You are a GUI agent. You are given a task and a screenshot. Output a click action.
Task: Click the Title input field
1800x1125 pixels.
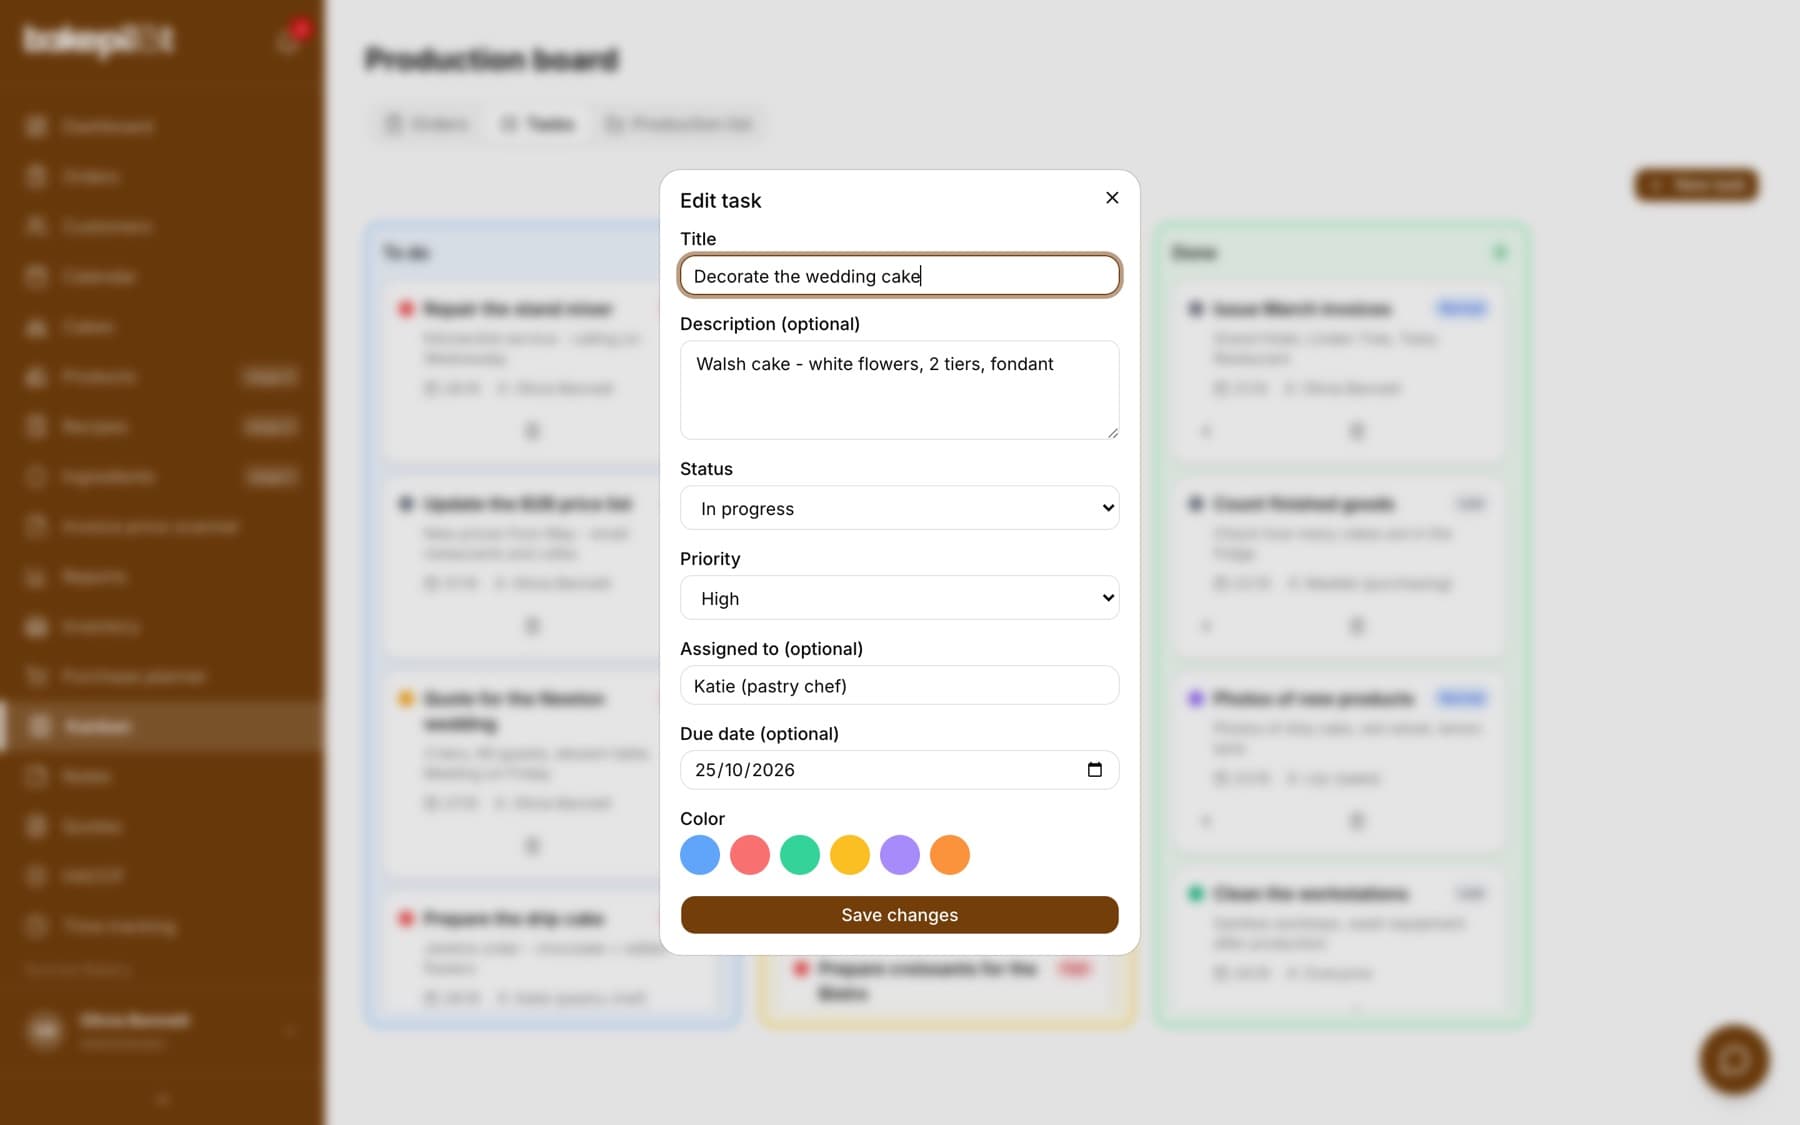pos(900,276)
